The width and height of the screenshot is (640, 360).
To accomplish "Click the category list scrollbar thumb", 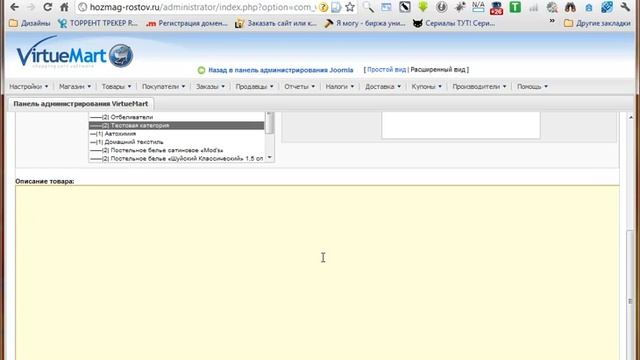I will (269, 124).
